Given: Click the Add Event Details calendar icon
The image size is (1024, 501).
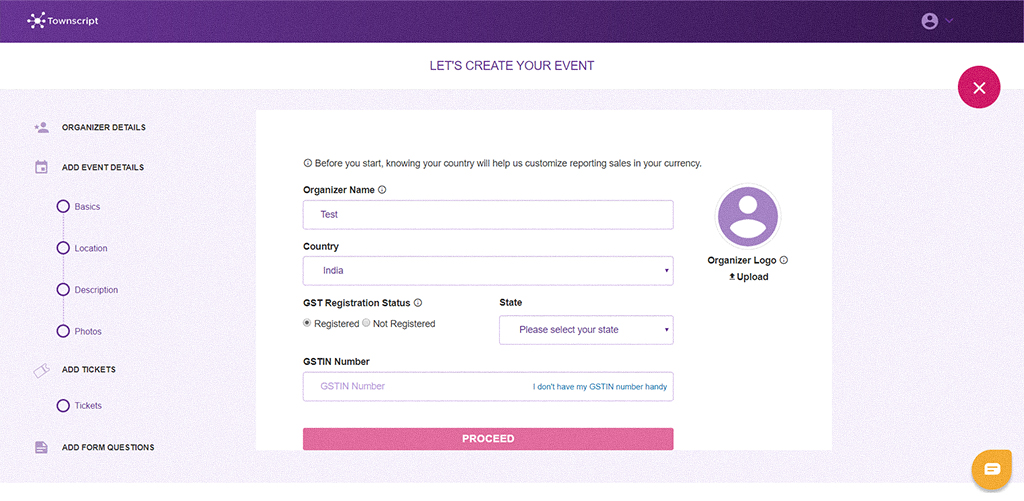Looking at the screenshot, I should point(41,167).
